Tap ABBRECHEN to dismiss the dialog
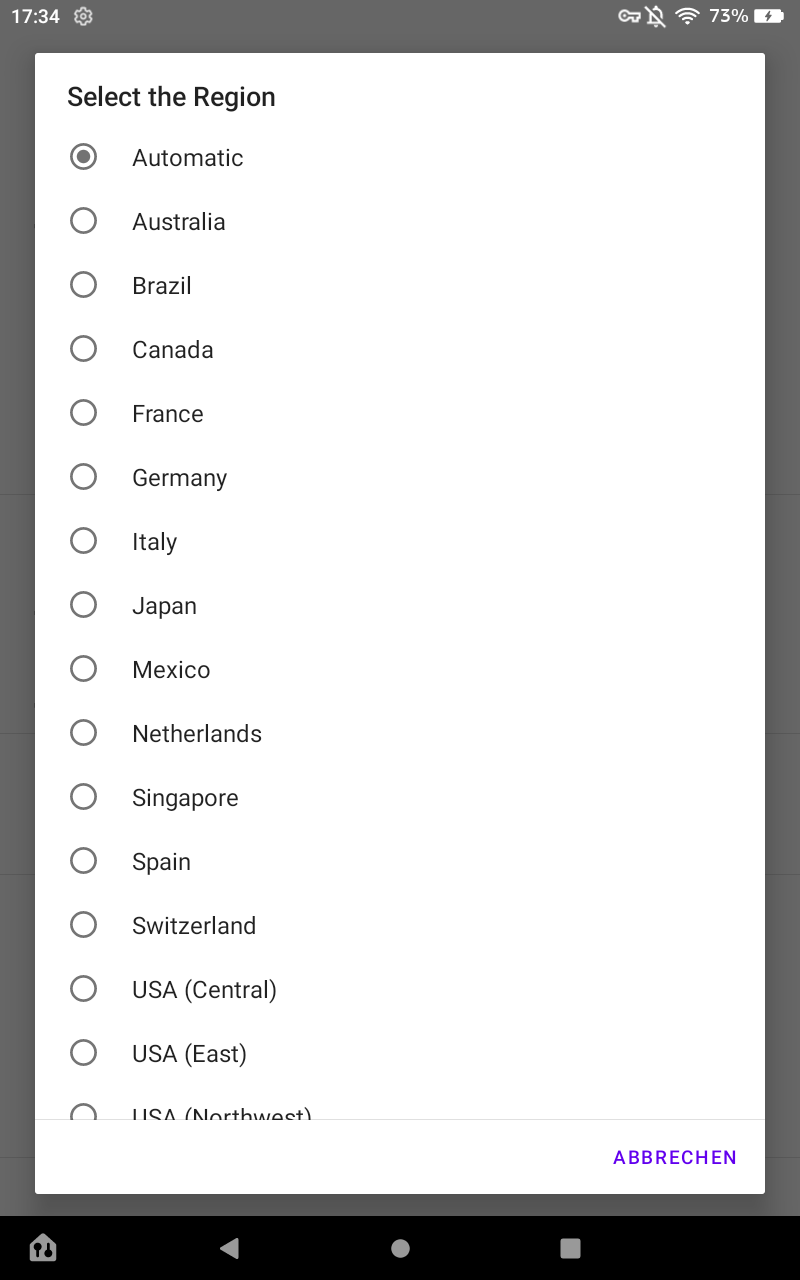Viewport: 800px width, 1280px height. [675, 1157]
